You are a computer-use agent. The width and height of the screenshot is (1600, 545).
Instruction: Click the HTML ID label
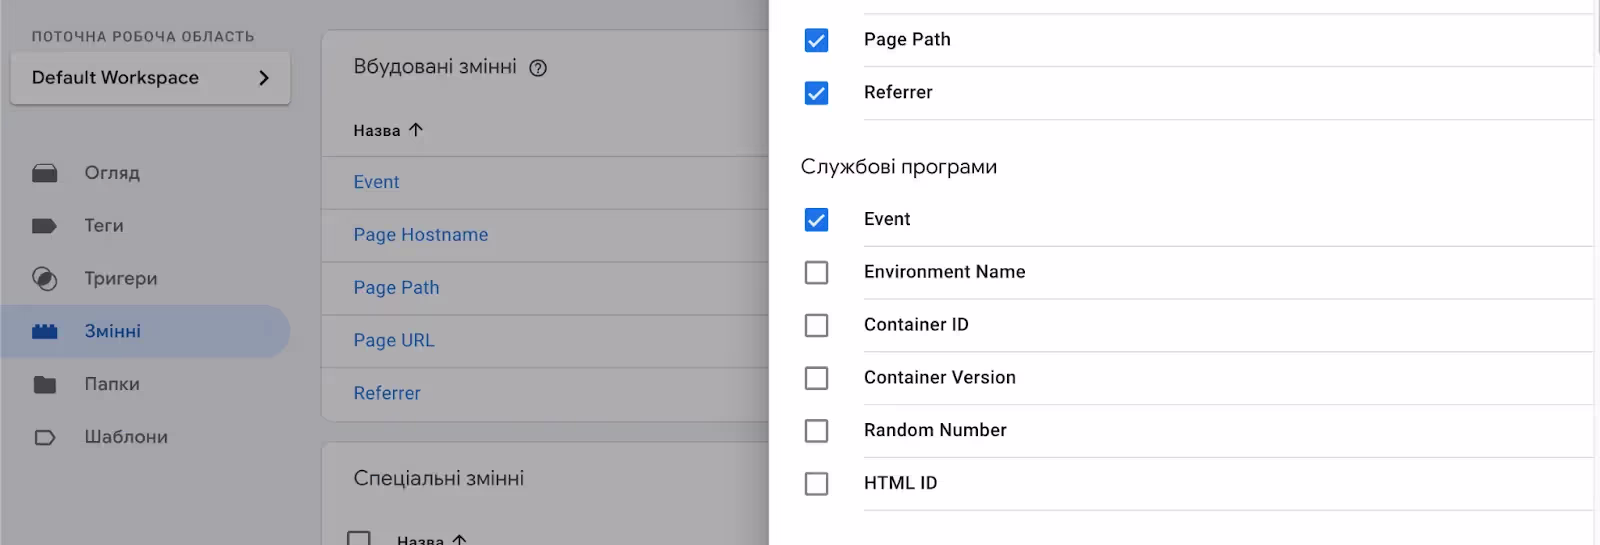(x=901, y=483)
